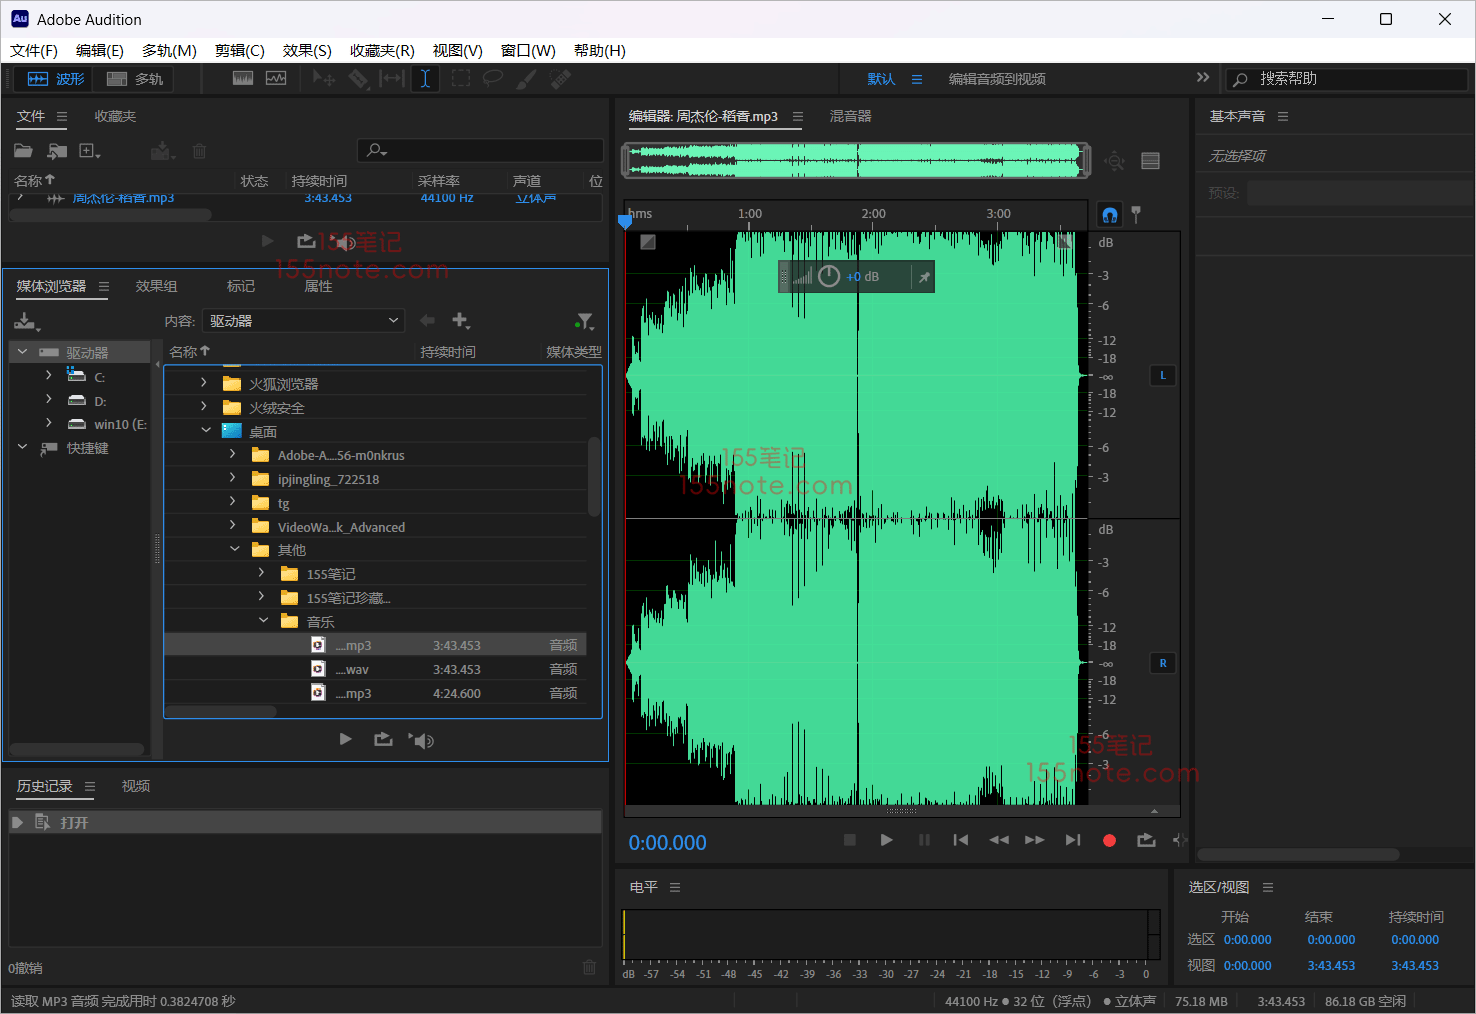The width and height of the screenshot is (1476, 1014).
Task: Click the filter icon in Media Browser
Action: (584, 321)
